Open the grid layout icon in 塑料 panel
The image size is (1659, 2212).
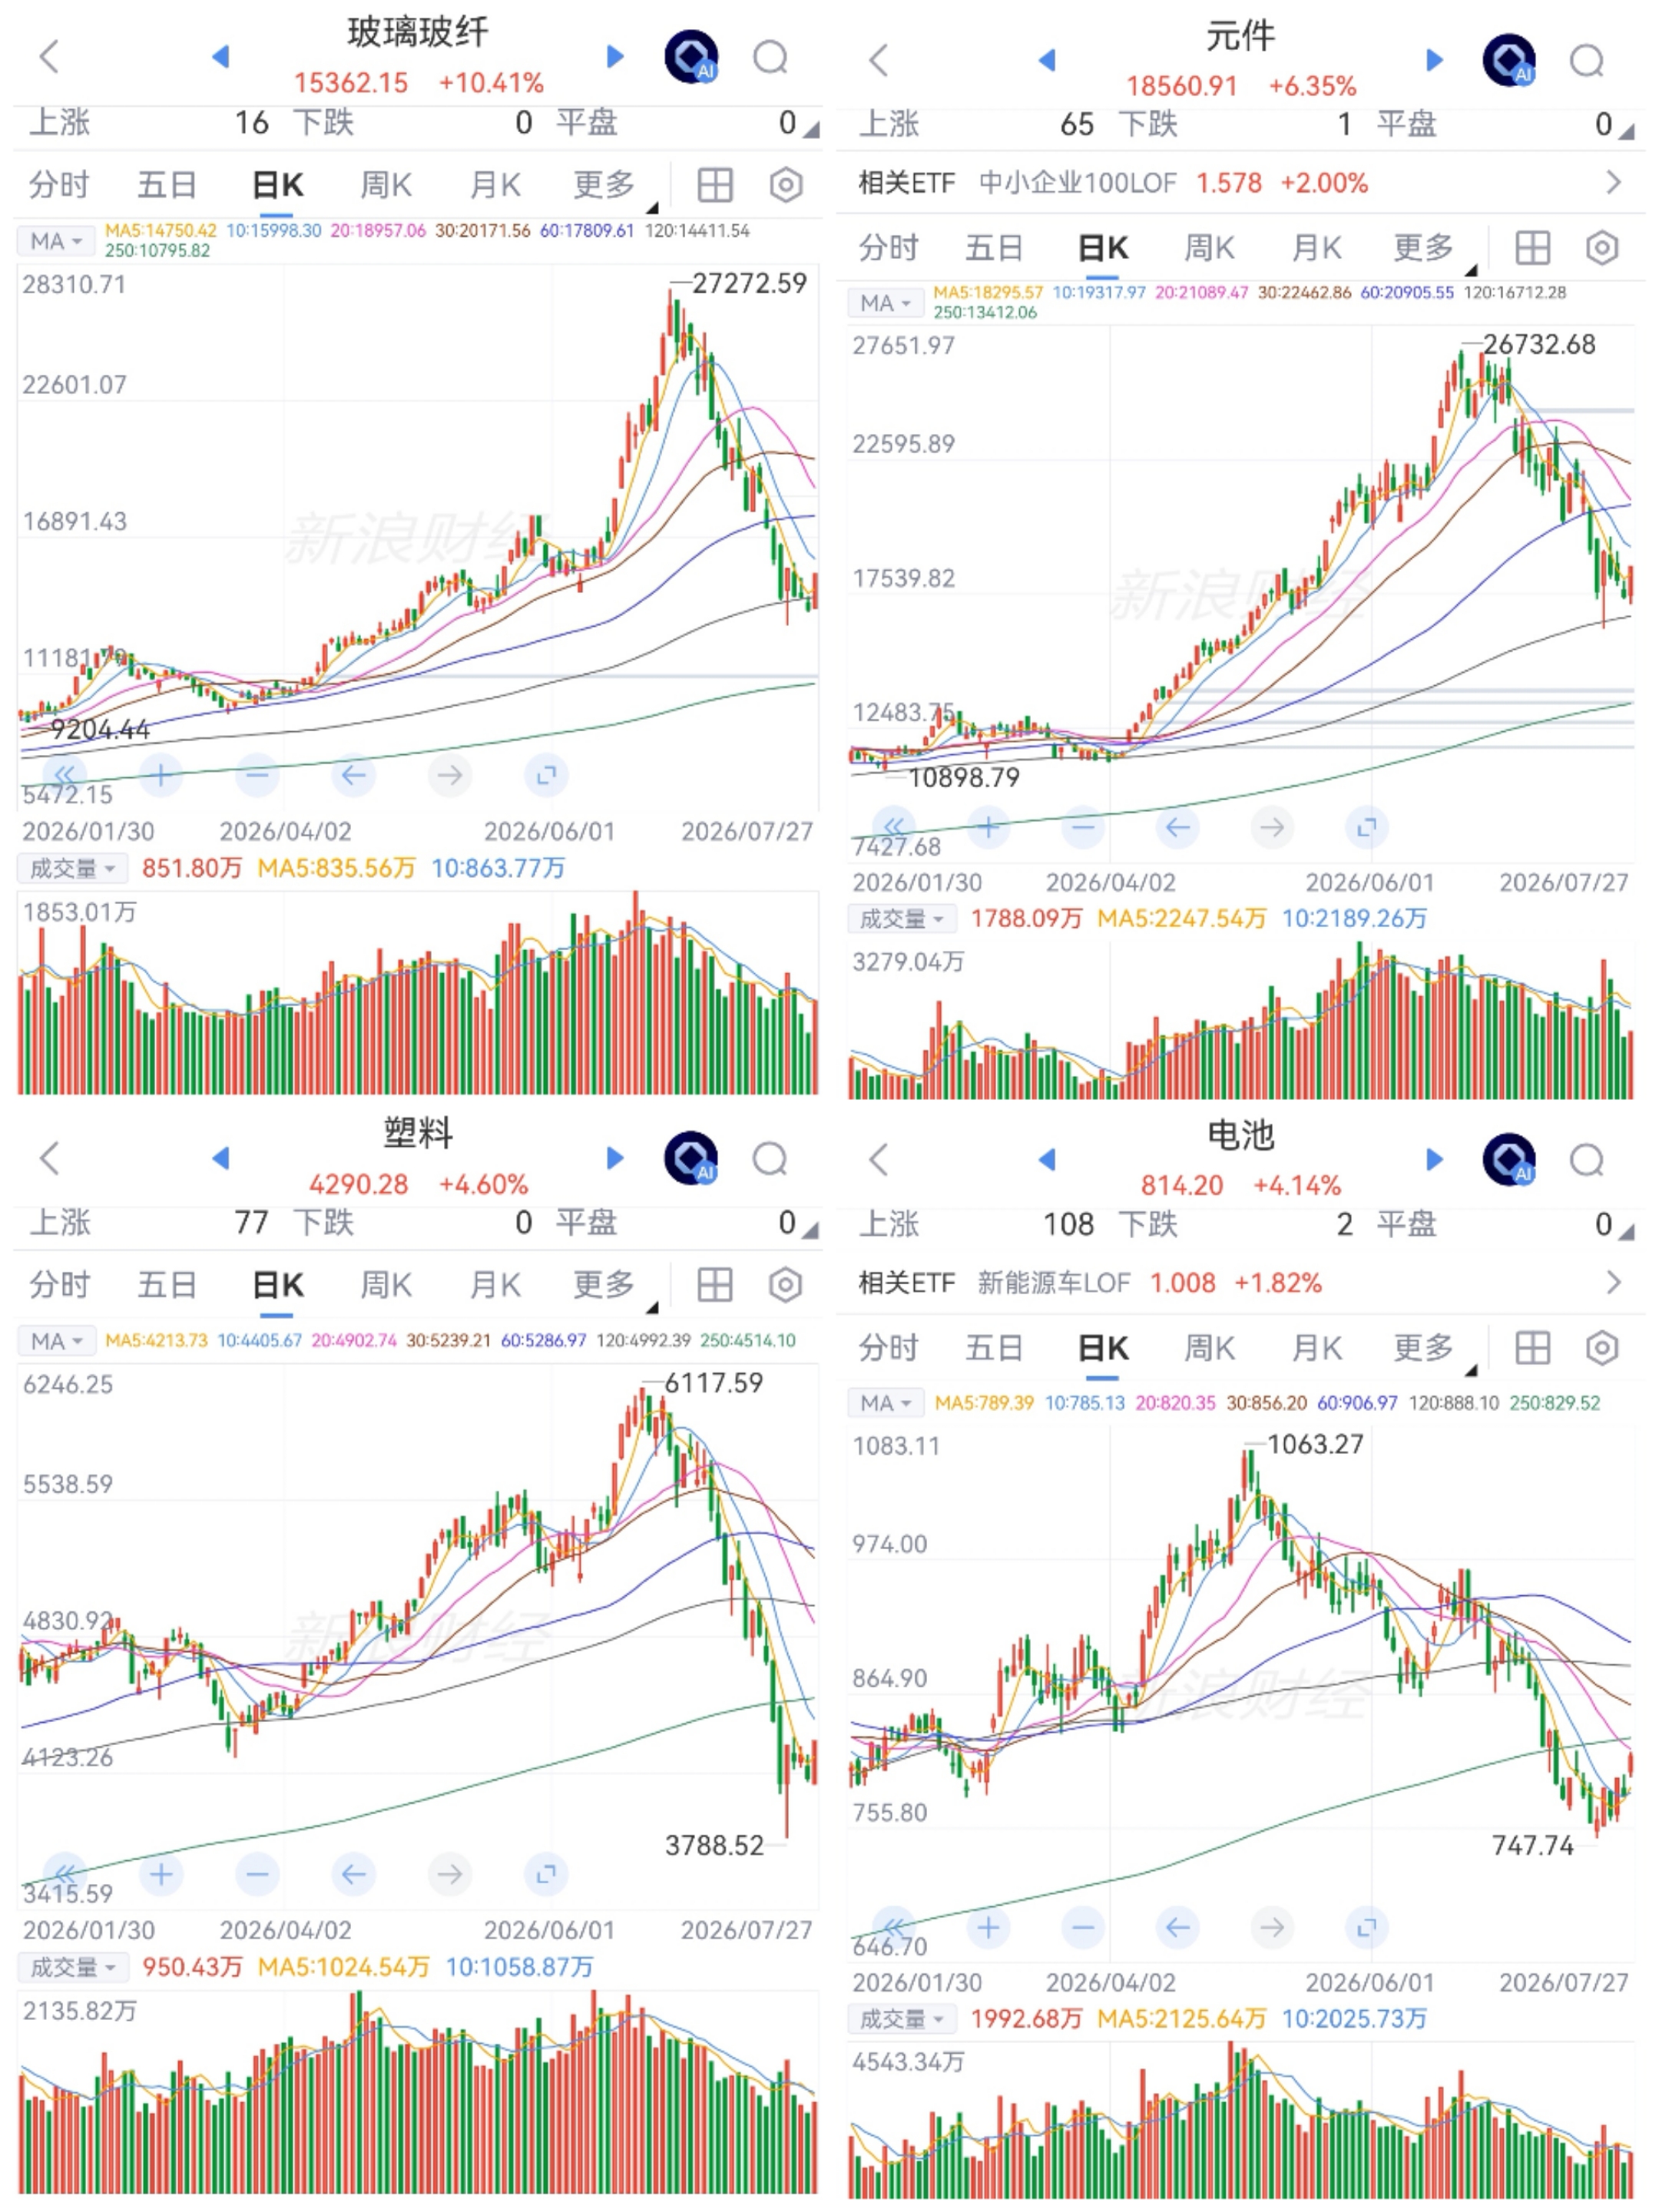point(715,1285)
